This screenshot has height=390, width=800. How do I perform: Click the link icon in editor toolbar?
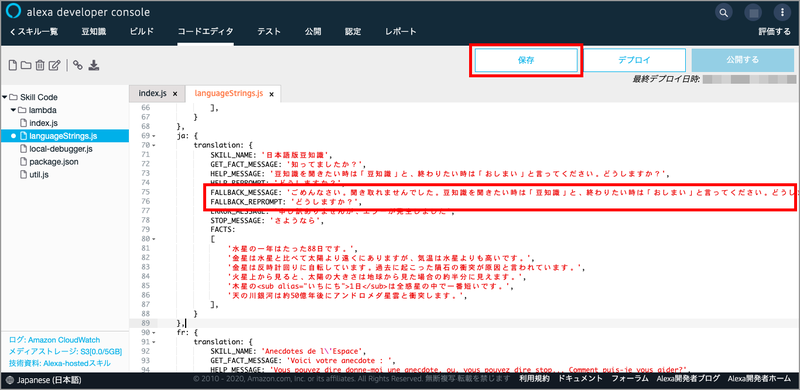pyautogui.click(x=78, y=65)
